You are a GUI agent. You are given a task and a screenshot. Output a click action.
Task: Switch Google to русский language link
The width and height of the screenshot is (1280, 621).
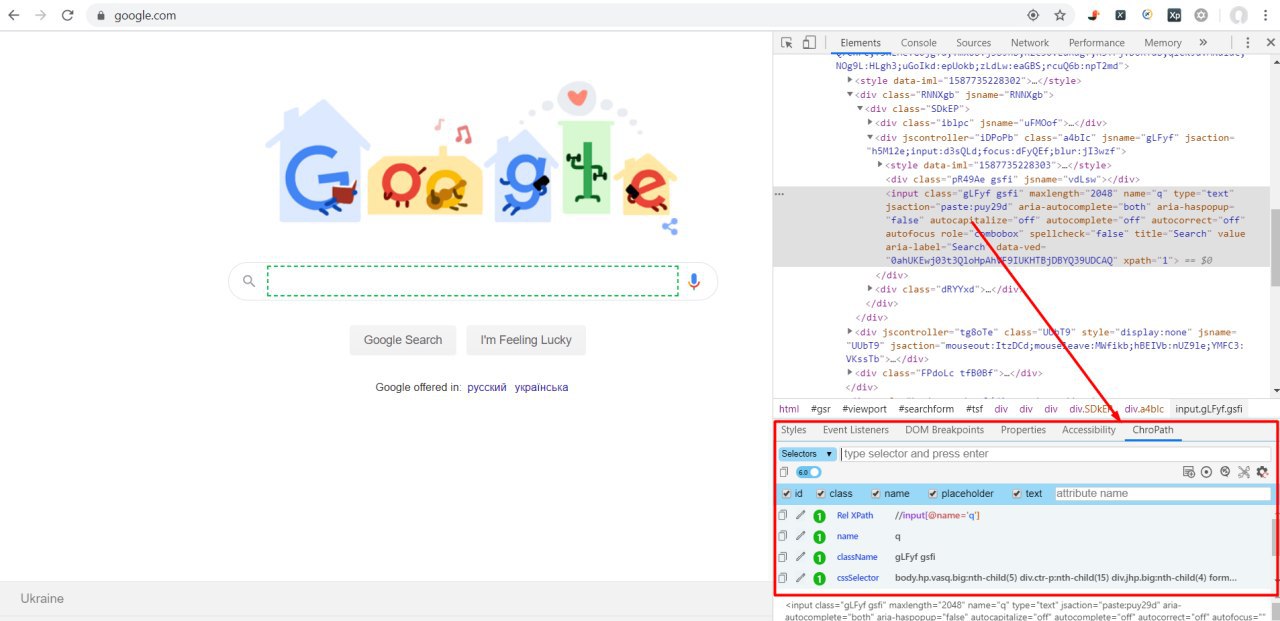(x=487, y=387)
